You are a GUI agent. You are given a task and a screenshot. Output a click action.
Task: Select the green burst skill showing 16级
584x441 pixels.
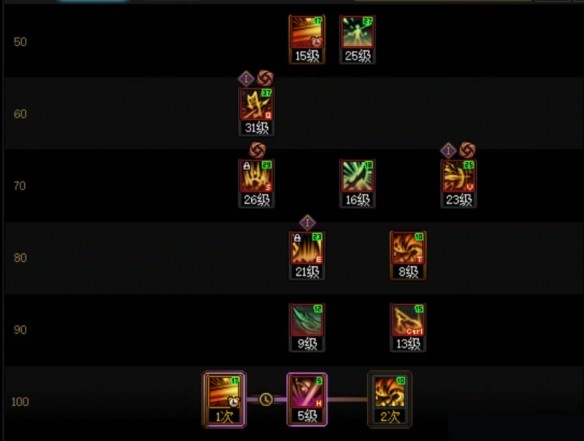click(x=357, y=184)
